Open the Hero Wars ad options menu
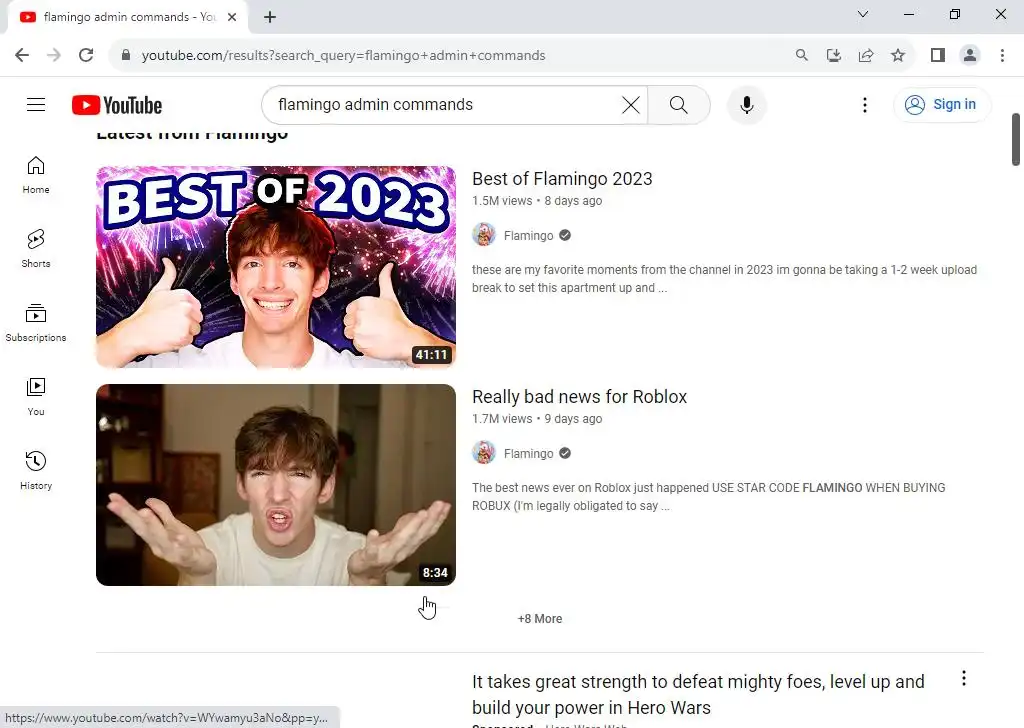Viewport: 1024px width, 728px height. (x=964, y=678)
